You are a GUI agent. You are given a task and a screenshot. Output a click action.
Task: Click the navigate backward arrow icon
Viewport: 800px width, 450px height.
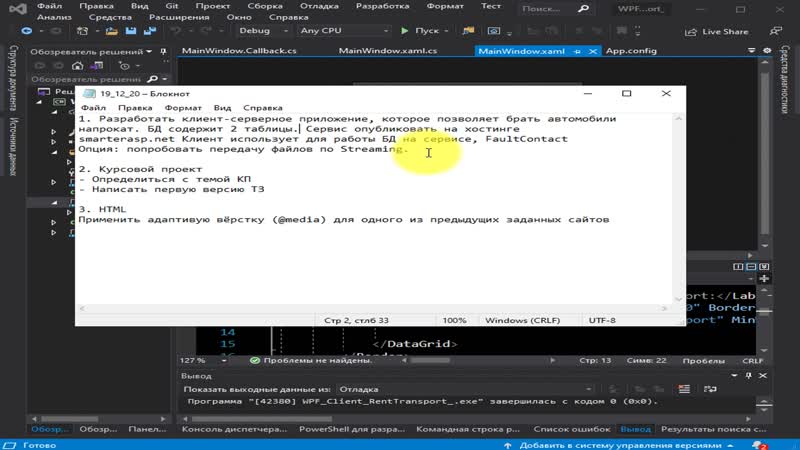coord(27,31)
